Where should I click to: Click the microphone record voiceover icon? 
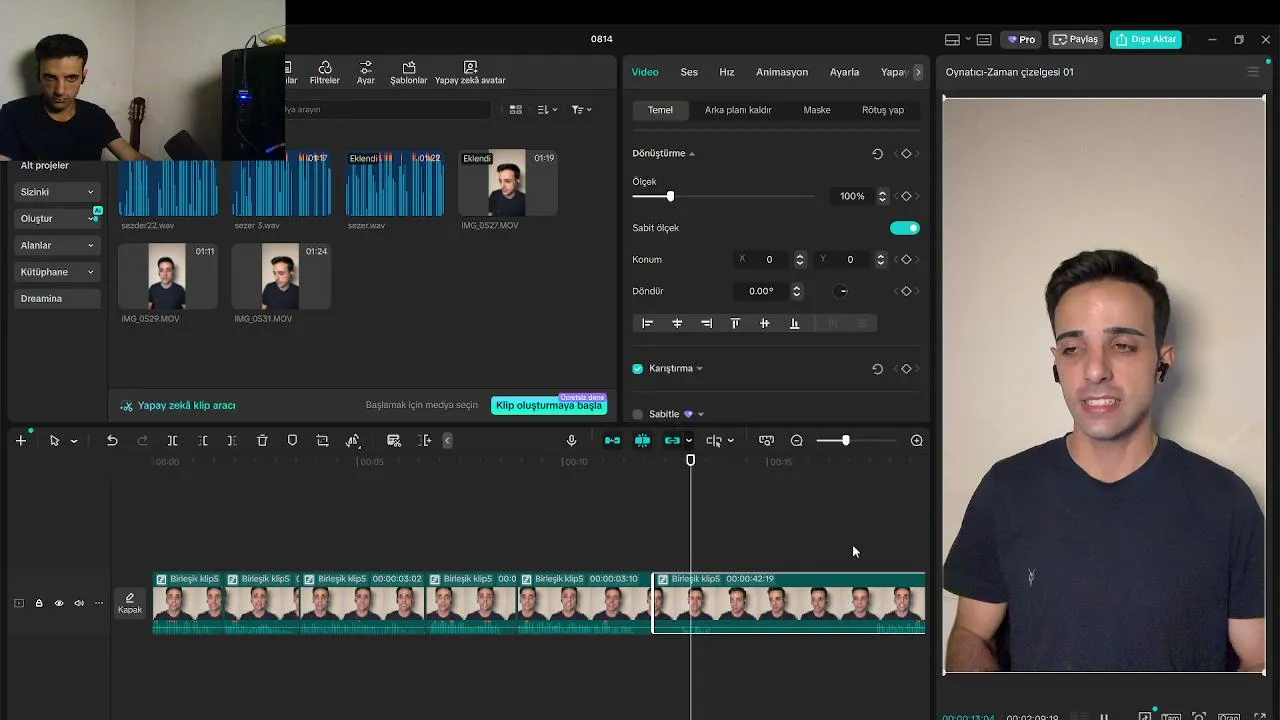coord(571,441)
